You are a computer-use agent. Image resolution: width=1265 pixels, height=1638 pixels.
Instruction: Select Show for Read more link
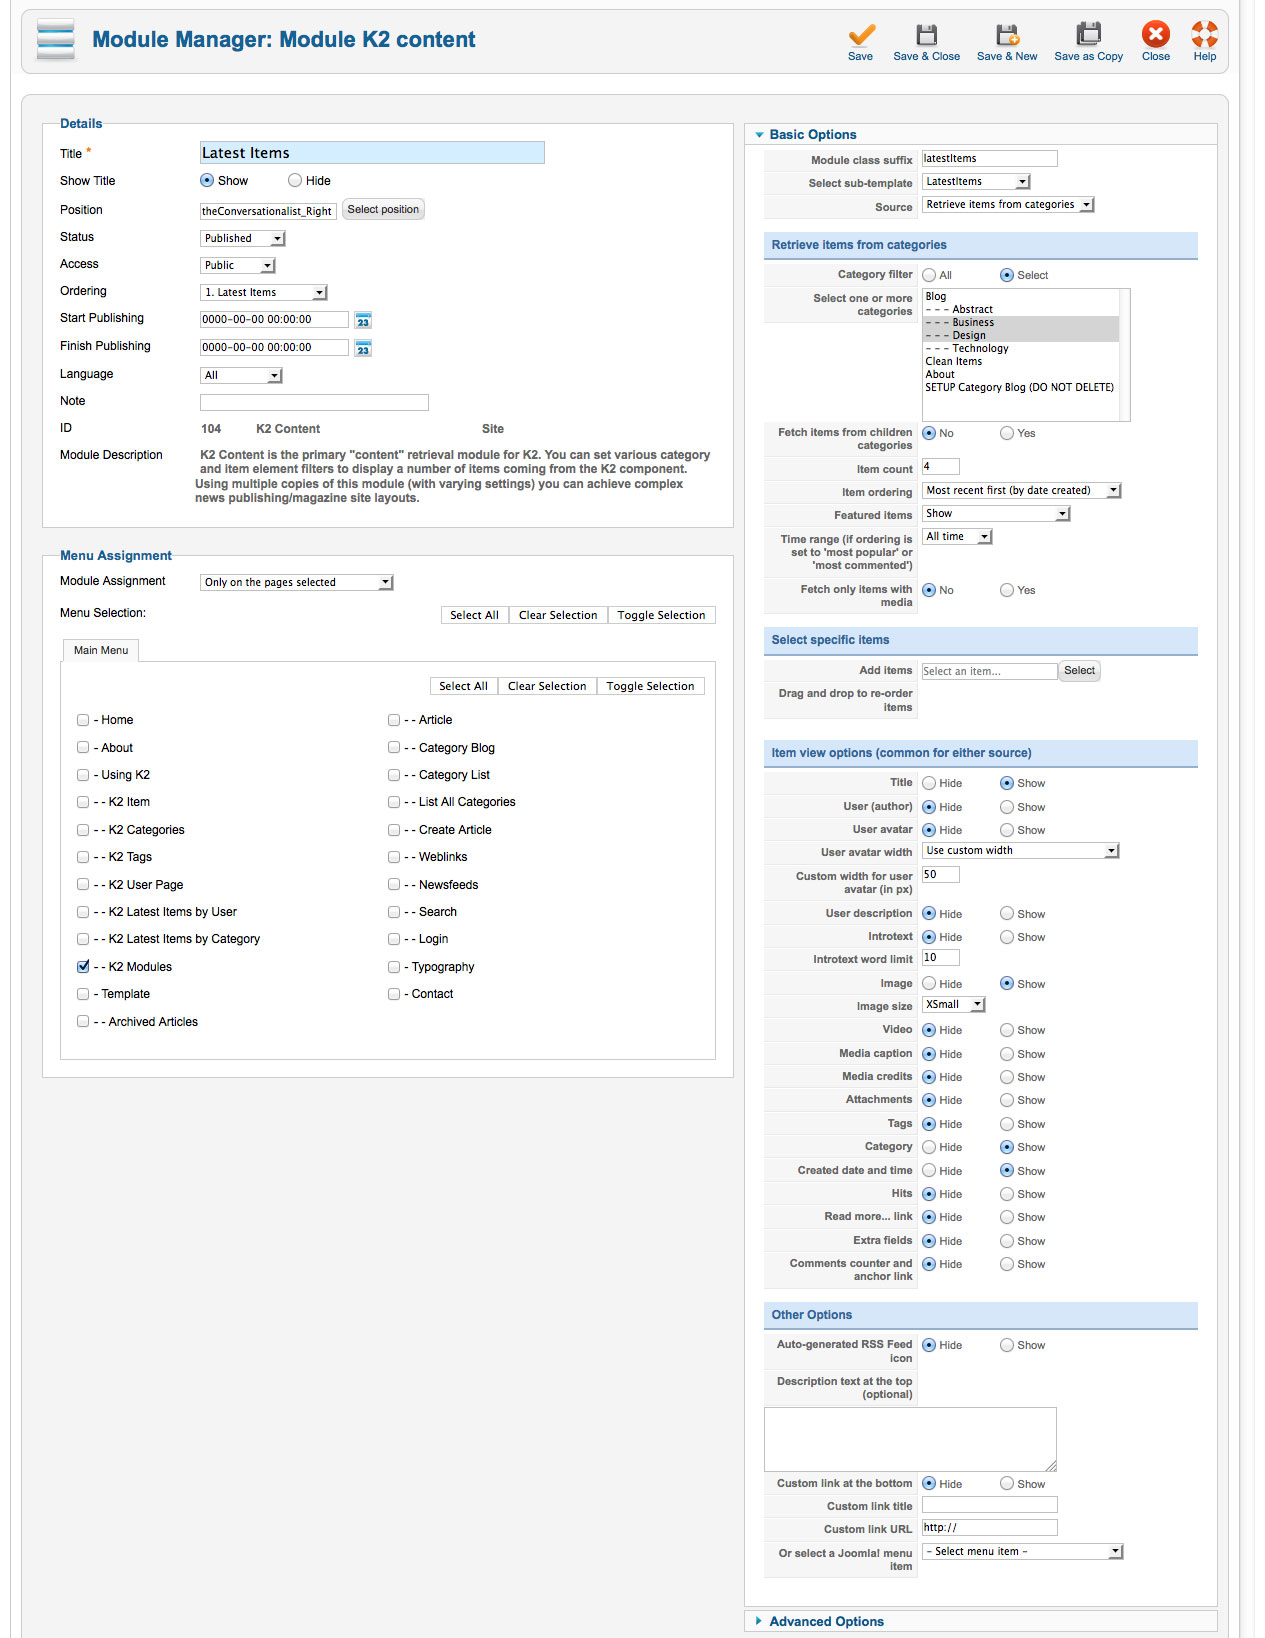pyautogui.click(x=1007, y=1217)
